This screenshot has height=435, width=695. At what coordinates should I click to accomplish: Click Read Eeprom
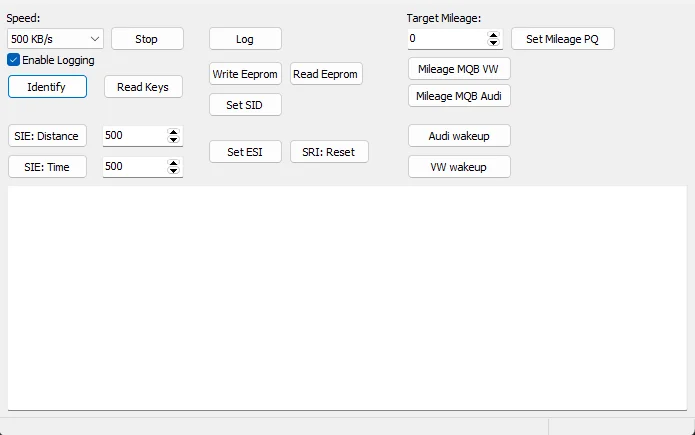(326, 74)
